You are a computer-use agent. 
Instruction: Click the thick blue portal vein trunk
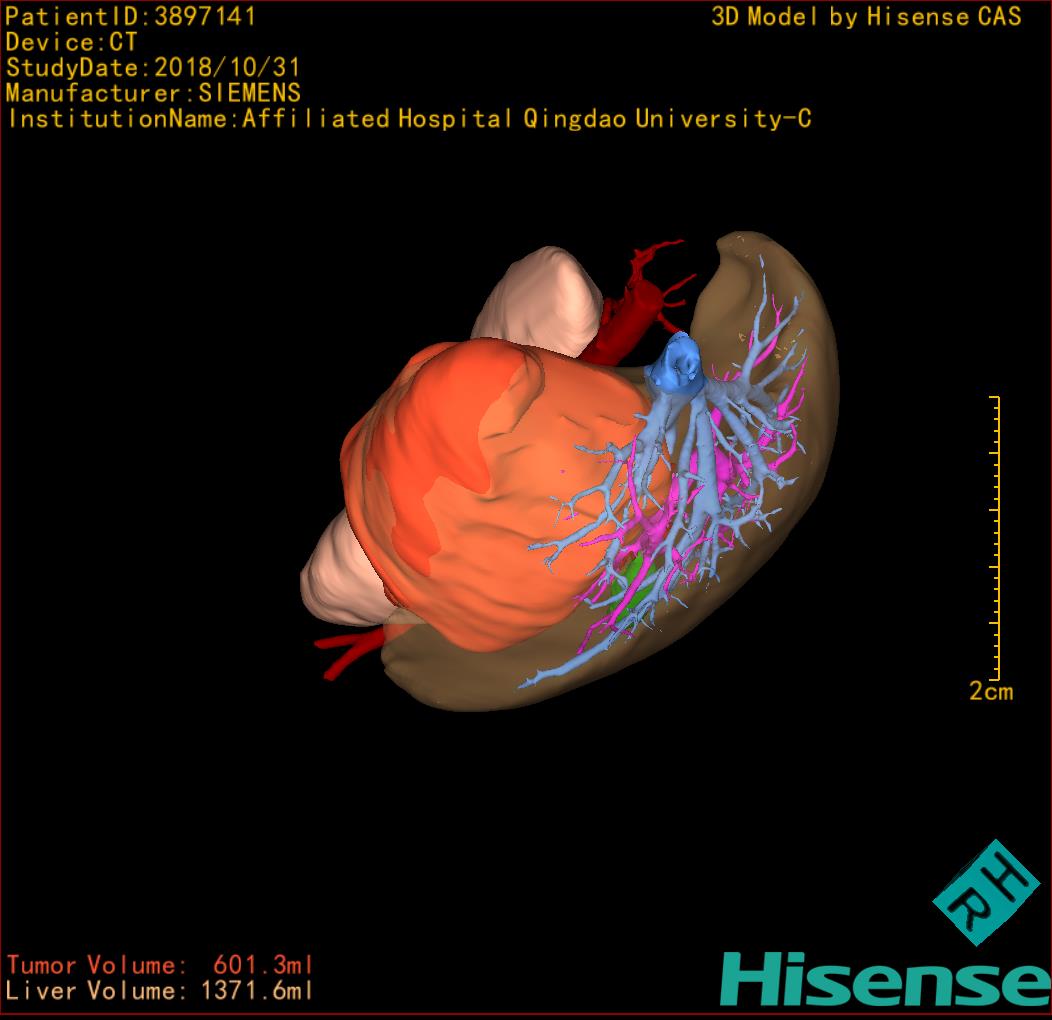coord(676,364)
